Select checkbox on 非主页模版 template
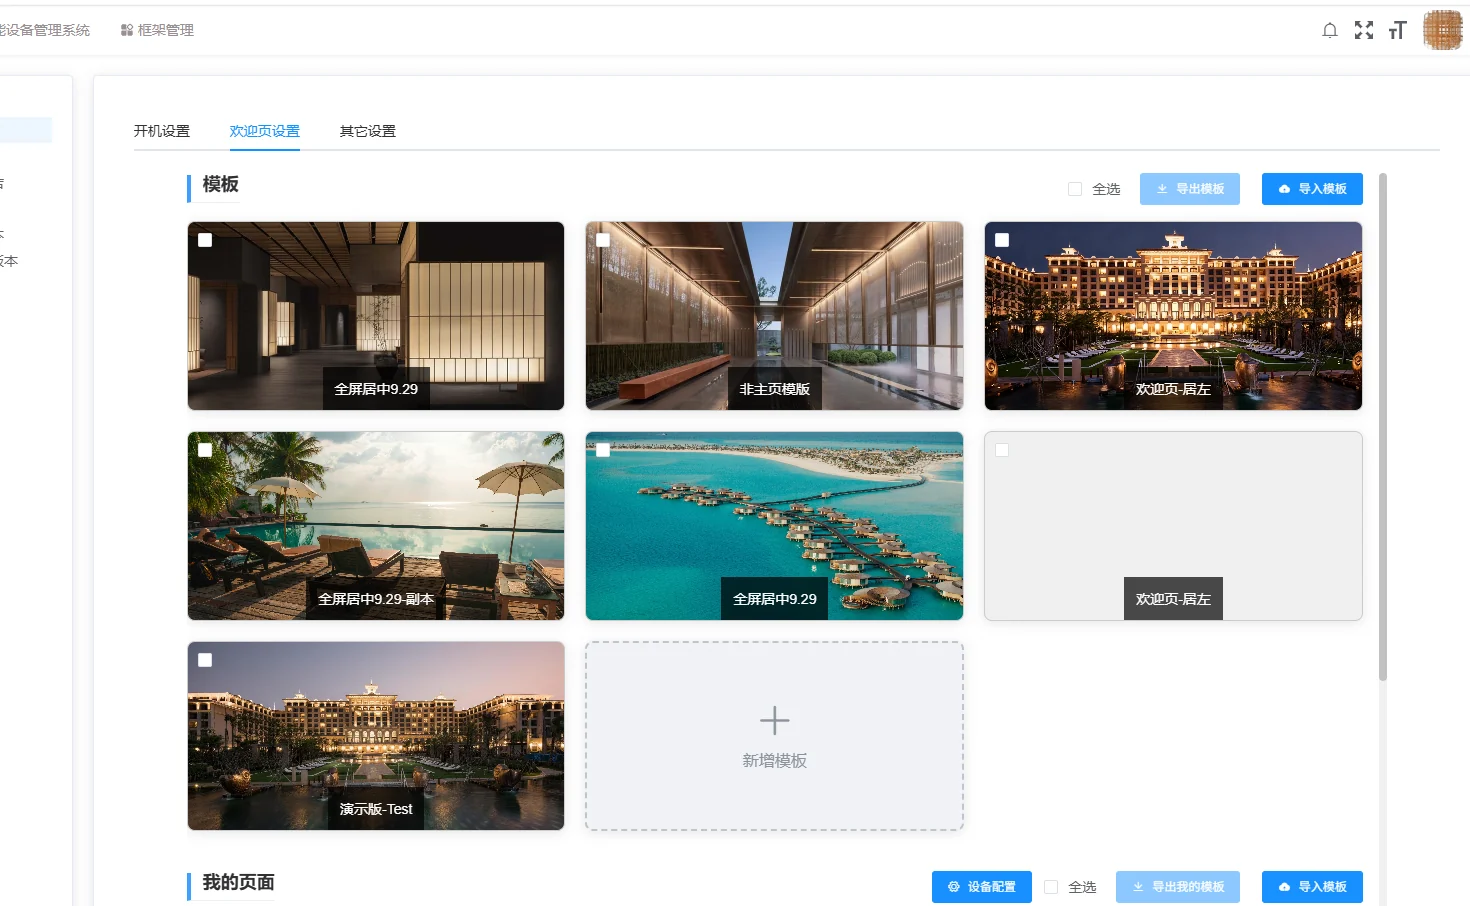 click(x=603, y=240)
